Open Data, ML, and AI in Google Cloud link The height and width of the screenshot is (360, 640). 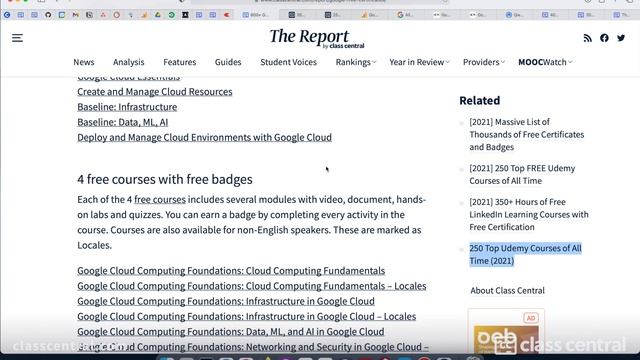coord(231,331)
